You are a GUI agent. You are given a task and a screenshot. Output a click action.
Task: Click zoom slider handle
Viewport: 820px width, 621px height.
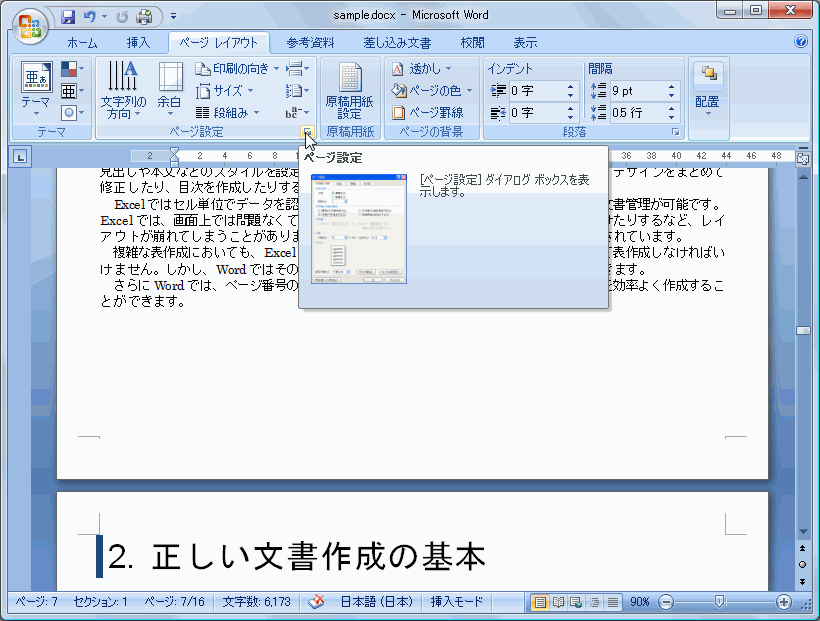click(x=720, y=602)
